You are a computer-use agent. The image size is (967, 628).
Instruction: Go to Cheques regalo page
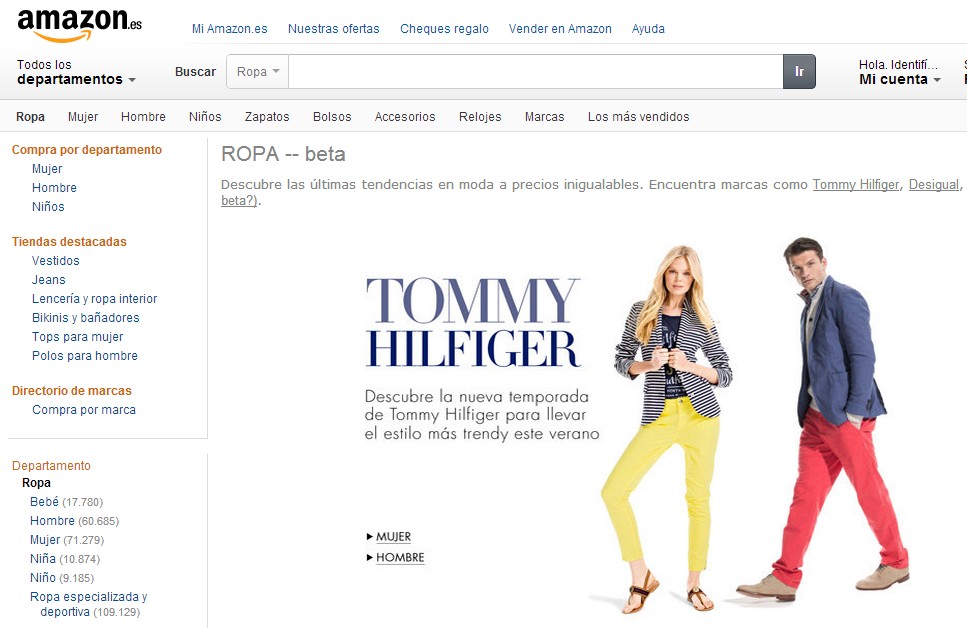coord(444,29)
